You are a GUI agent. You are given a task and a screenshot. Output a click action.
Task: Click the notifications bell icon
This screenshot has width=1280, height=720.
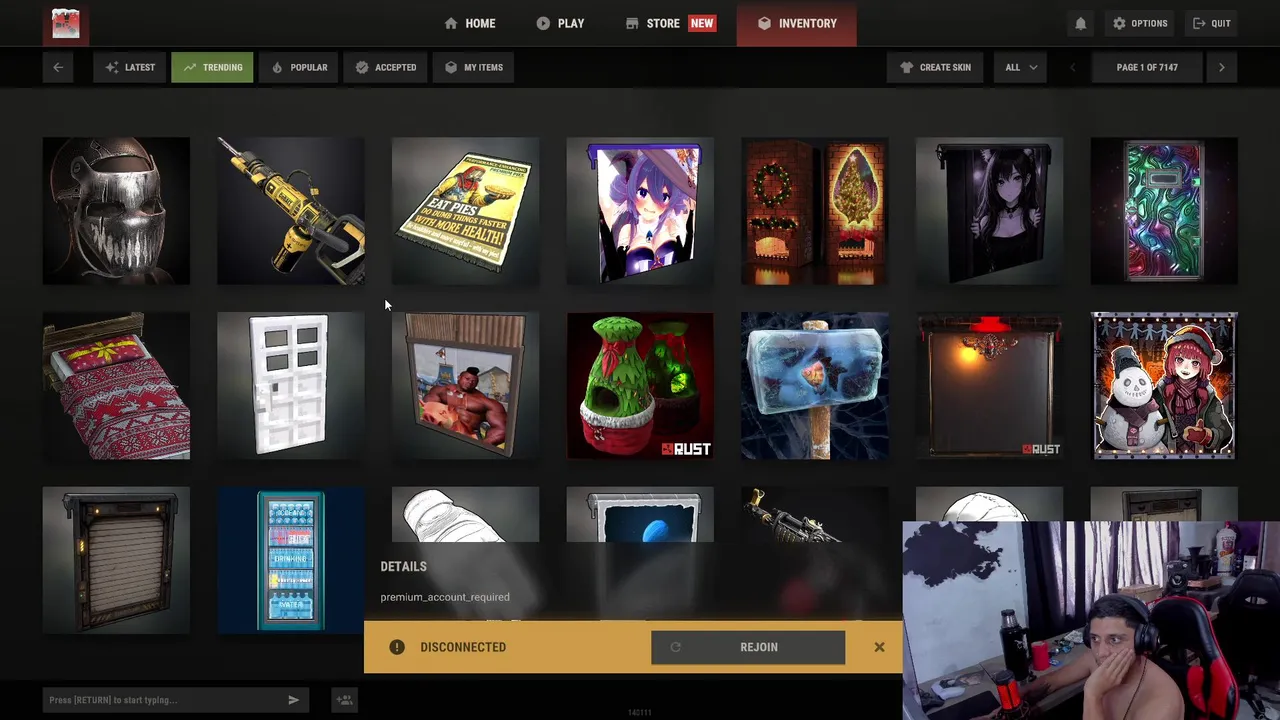pos(1080,23)
